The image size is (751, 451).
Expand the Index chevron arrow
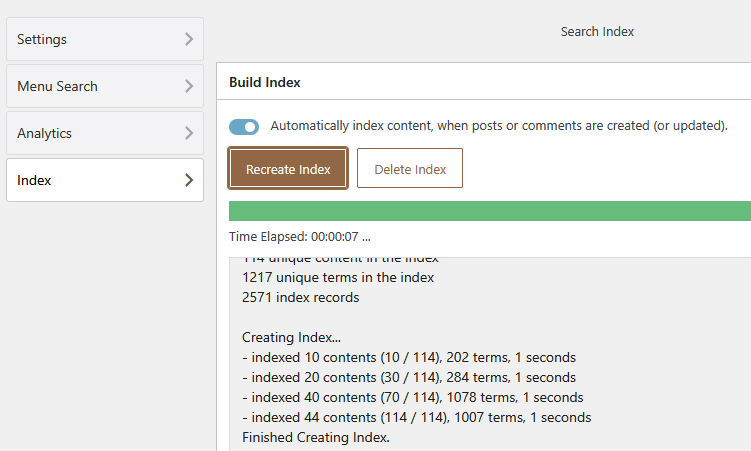coord(189,180)
